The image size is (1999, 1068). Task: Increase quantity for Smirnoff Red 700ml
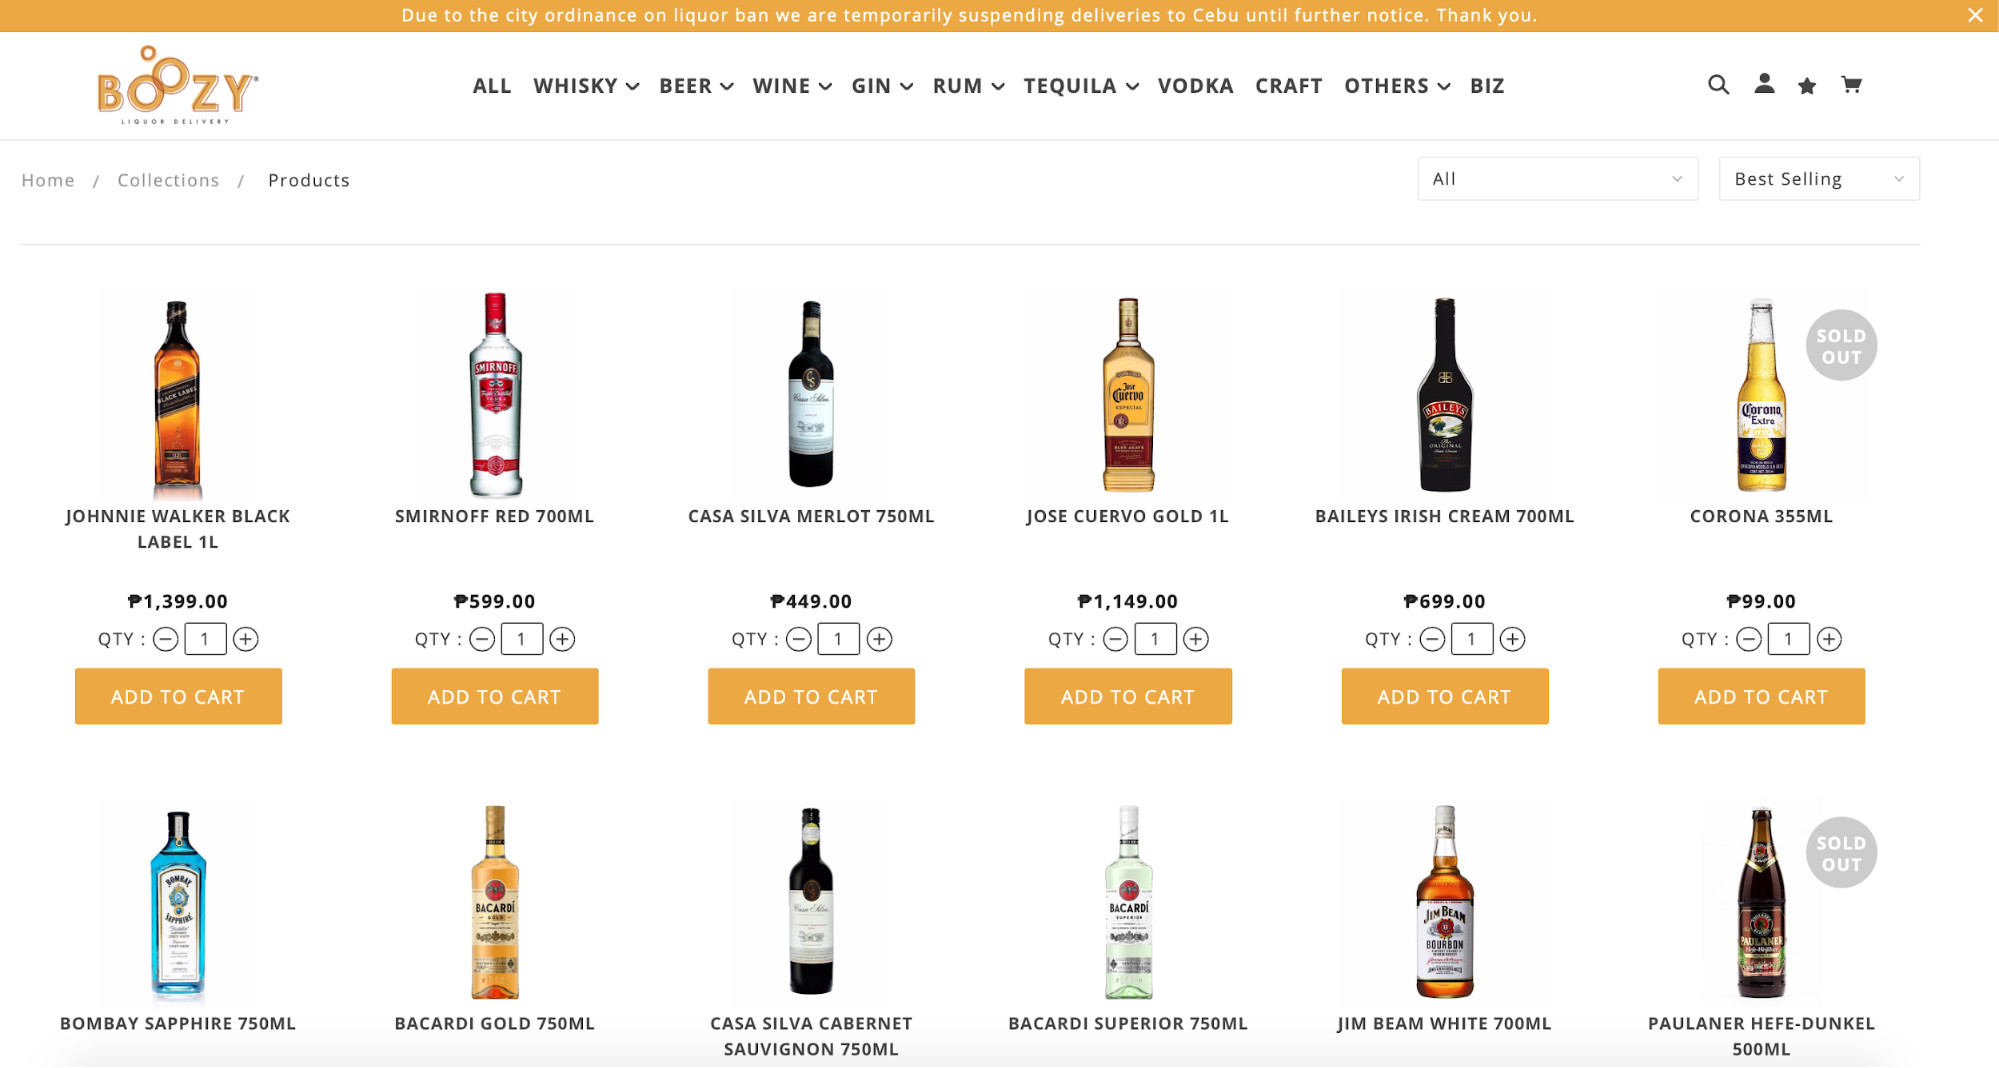(x=562, y=639)
